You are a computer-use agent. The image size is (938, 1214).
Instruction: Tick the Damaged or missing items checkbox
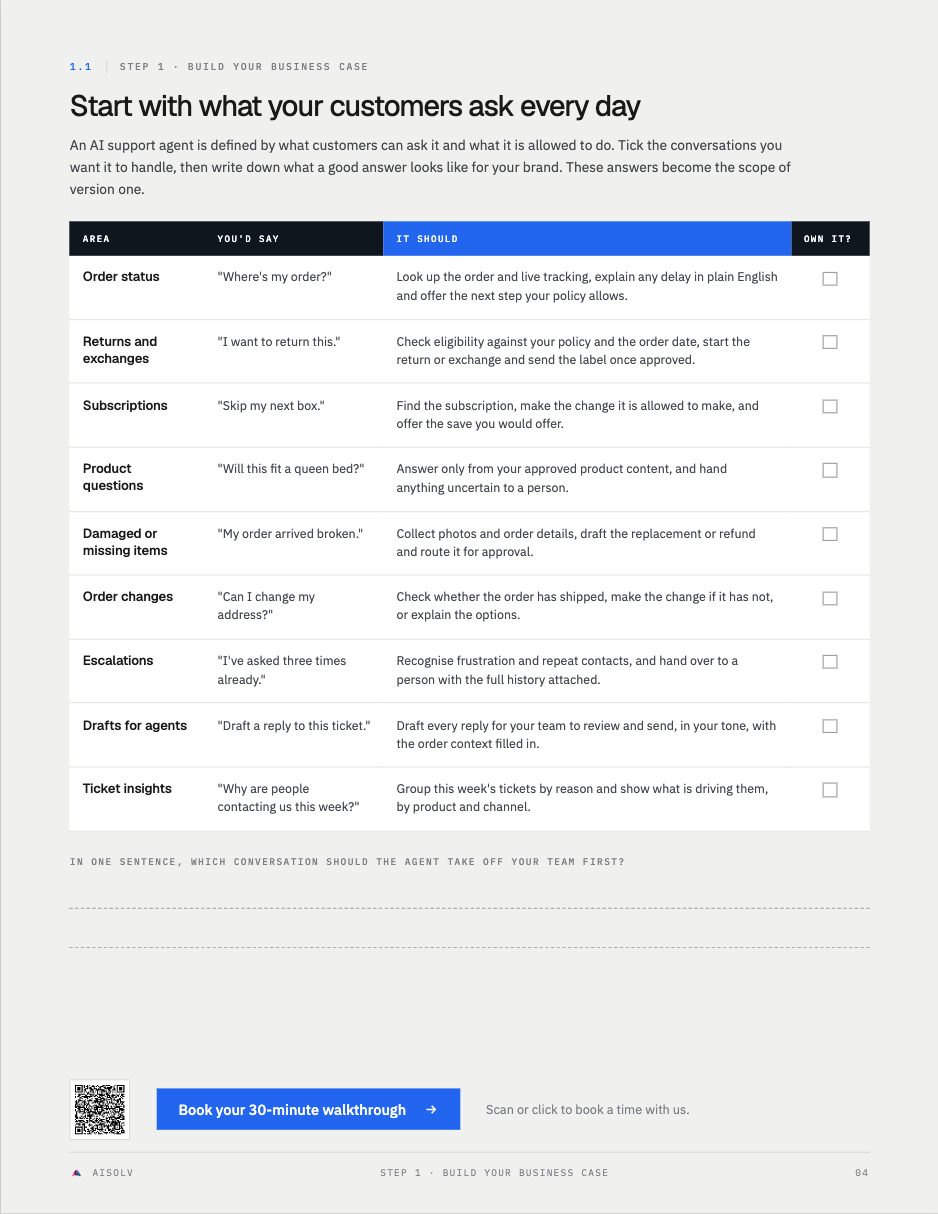[x=830, y=534]
